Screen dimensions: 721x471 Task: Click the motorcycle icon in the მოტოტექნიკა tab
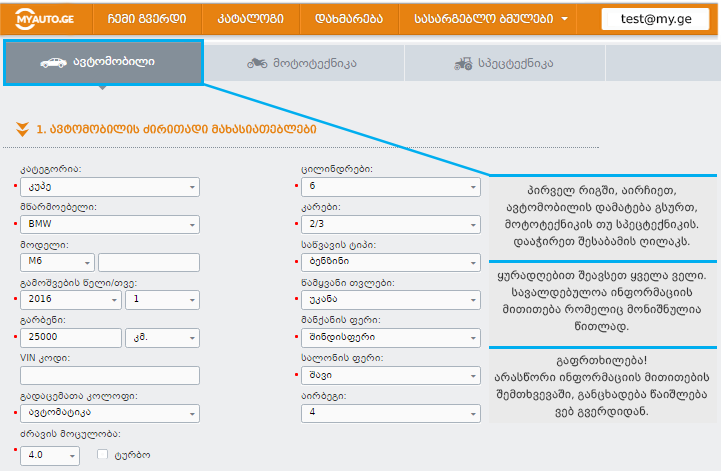point(257,63)
